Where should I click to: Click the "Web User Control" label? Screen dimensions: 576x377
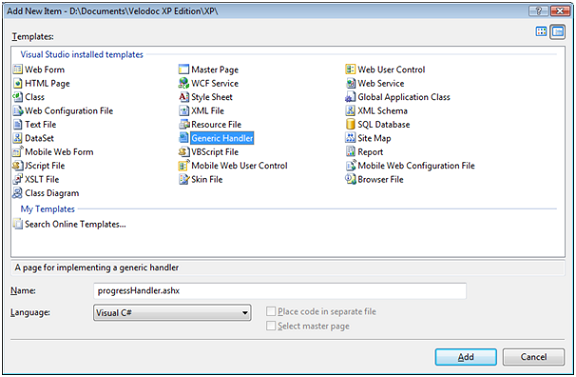[x=392, y=69]
